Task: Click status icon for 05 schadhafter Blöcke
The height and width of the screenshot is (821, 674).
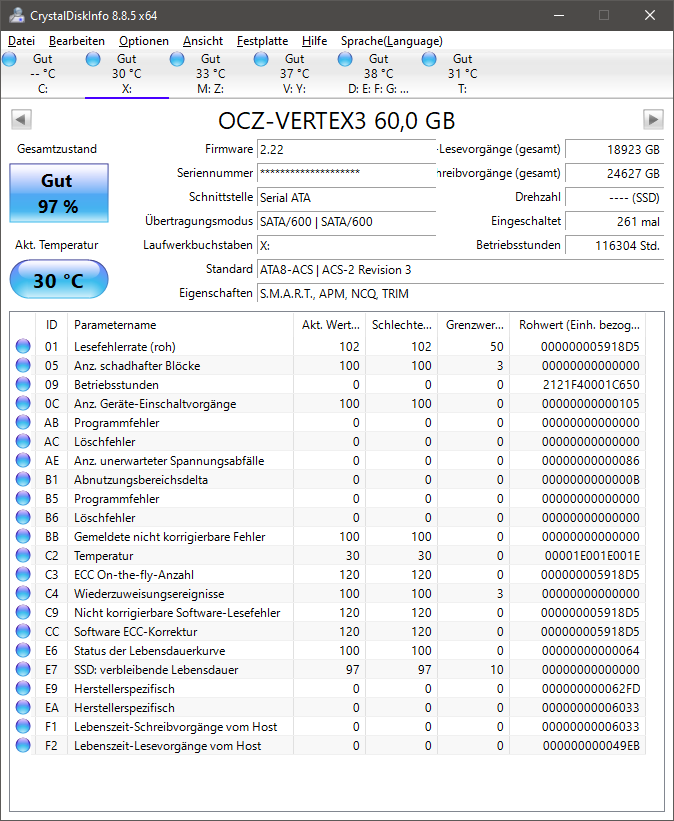Action: coord(23,365)
